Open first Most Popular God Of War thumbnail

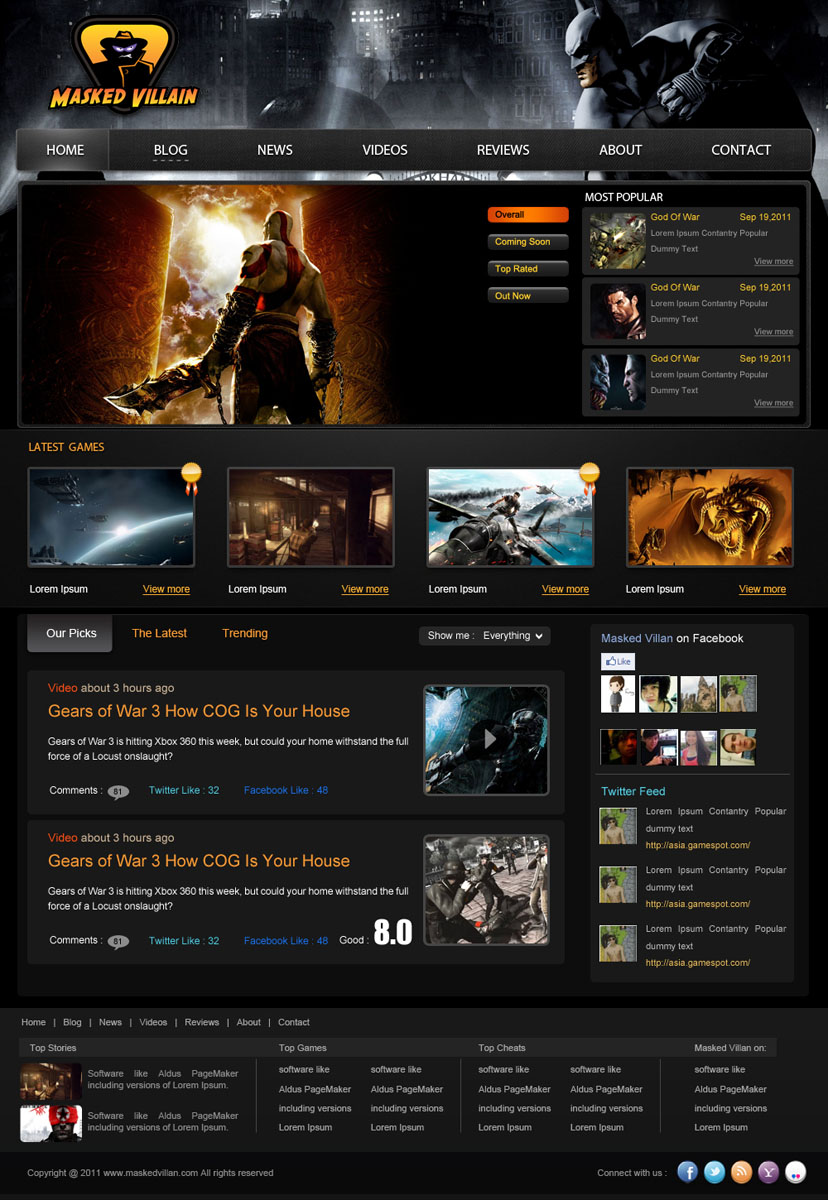click(617, 240)
